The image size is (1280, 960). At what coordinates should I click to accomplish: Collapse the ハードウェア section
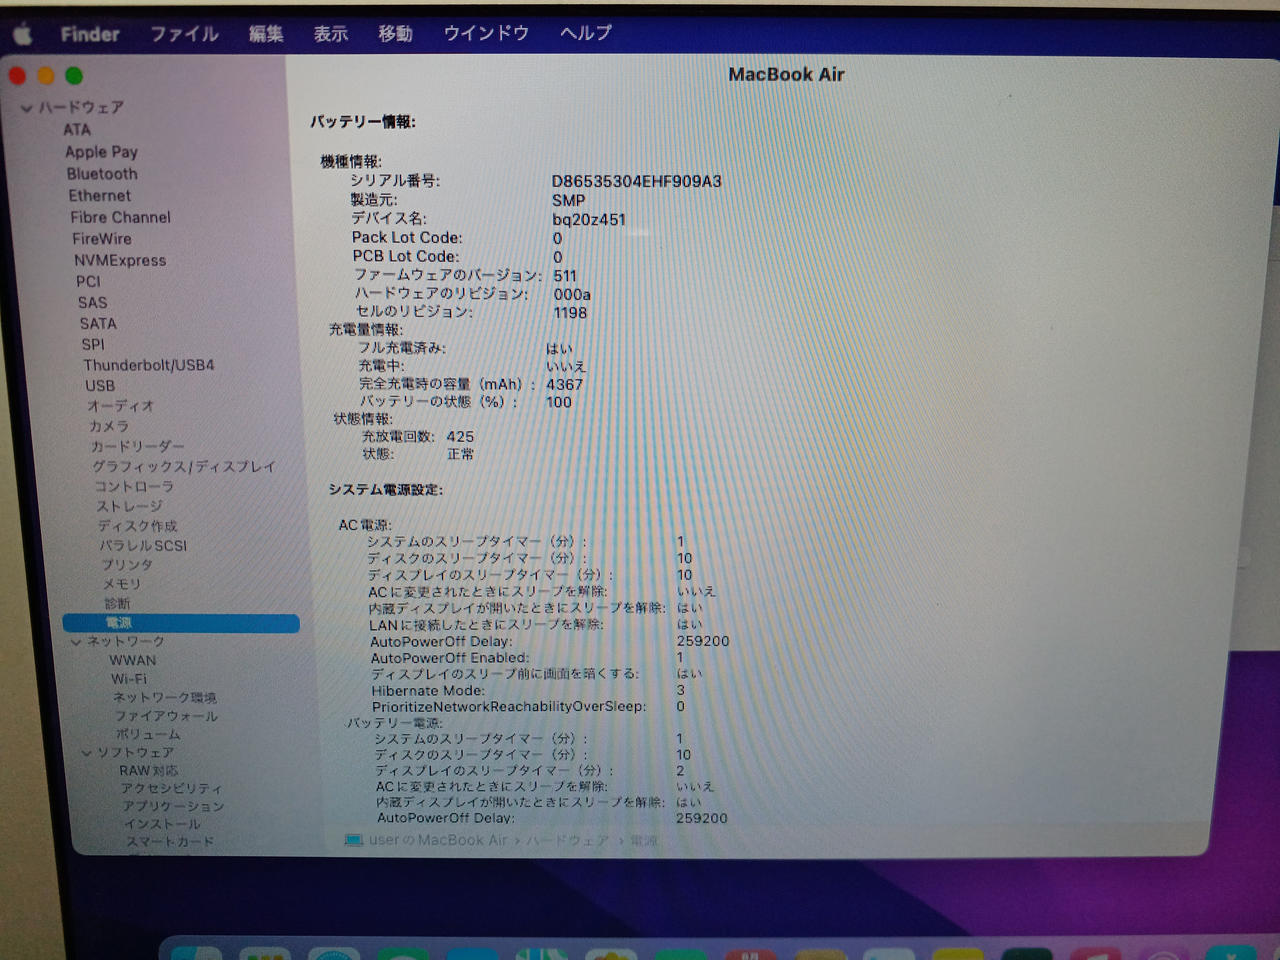pyautogui.click(x=27, y=108)
